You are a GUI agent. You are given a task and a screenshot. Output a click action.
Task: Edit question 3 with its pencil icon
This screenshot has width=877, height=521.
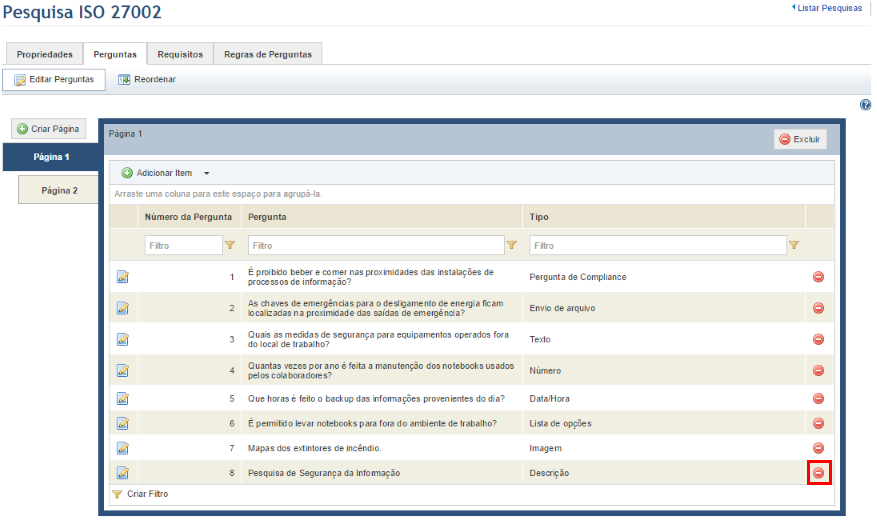[122, 339]
